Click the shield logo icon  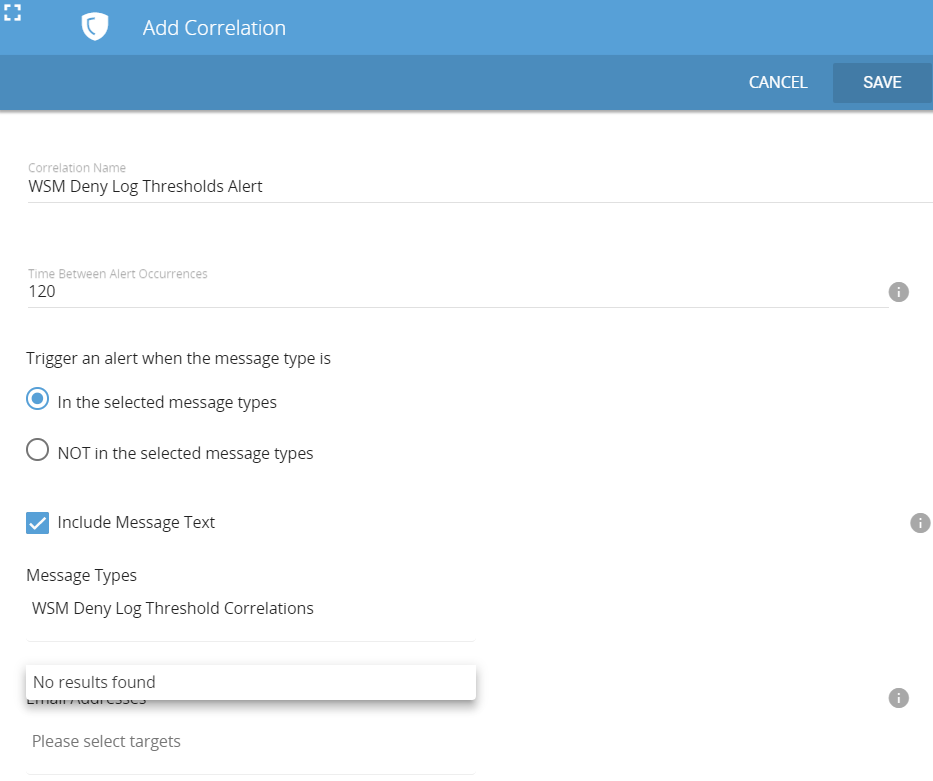[x=94, y=27]
